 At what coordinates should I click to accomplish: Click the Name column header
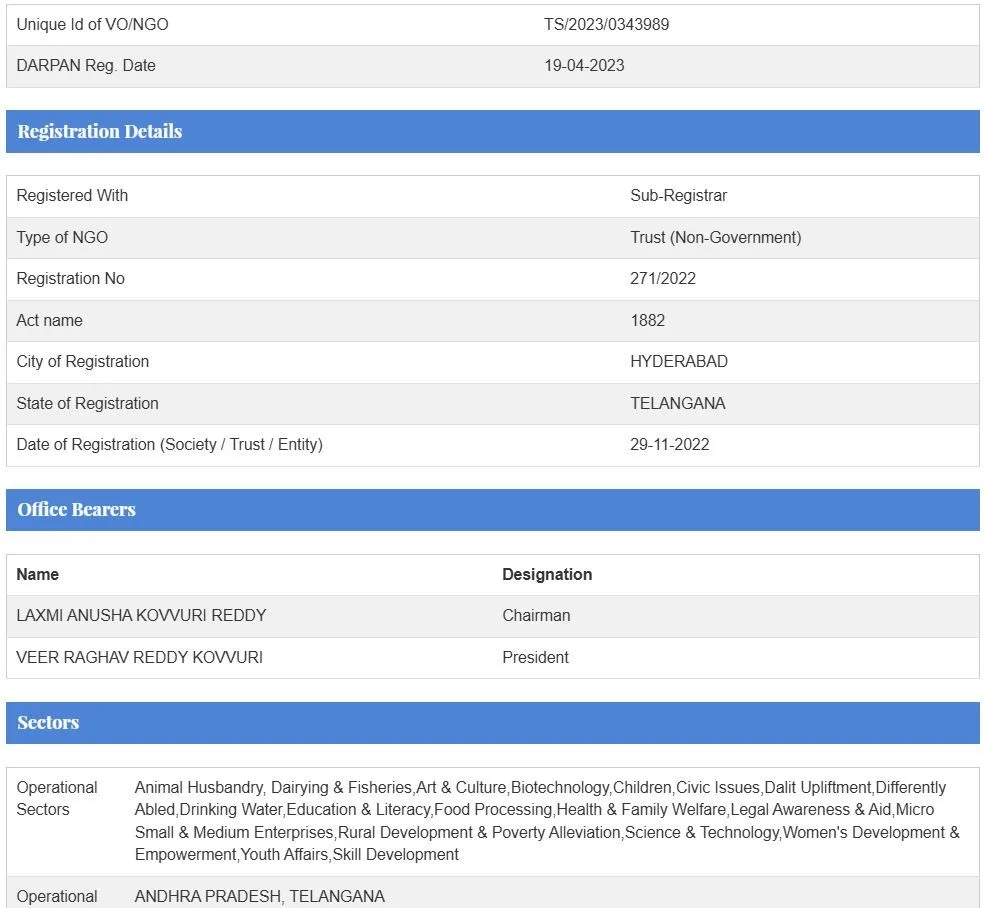pos(38,574)
